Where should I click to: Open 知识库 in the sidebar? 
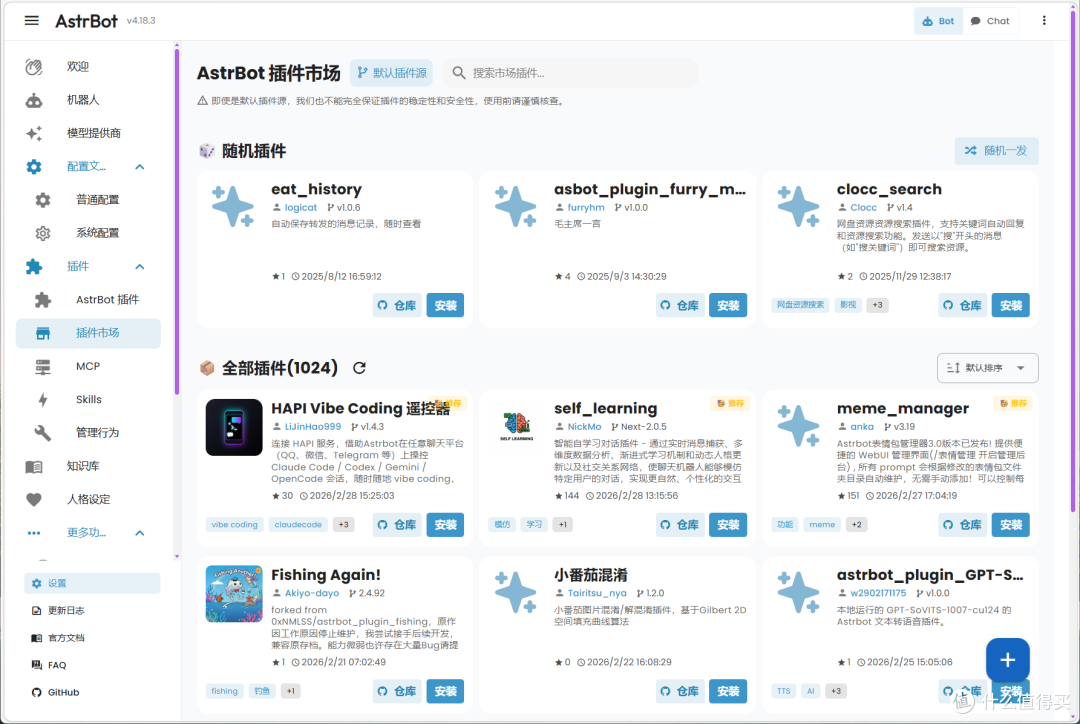(88, 466)
